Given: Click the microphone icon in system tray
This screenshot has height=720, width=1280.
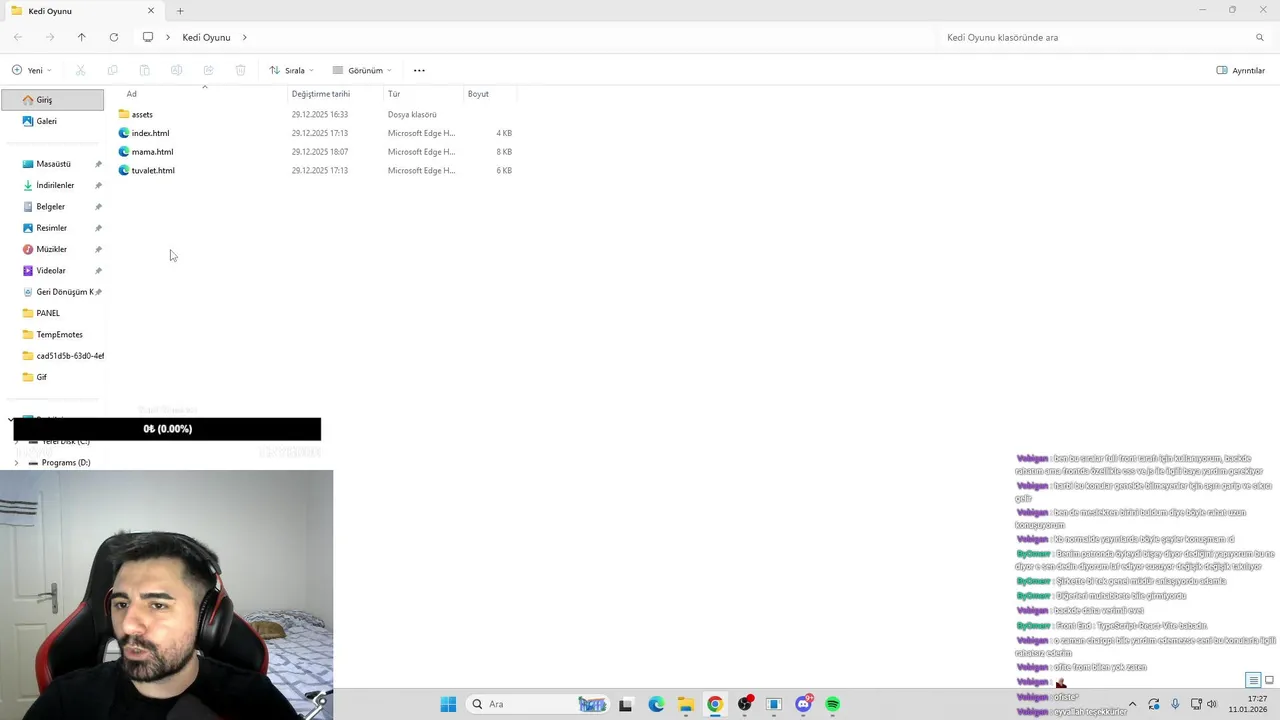Looking at the screenshot, I should point(1175,704).
